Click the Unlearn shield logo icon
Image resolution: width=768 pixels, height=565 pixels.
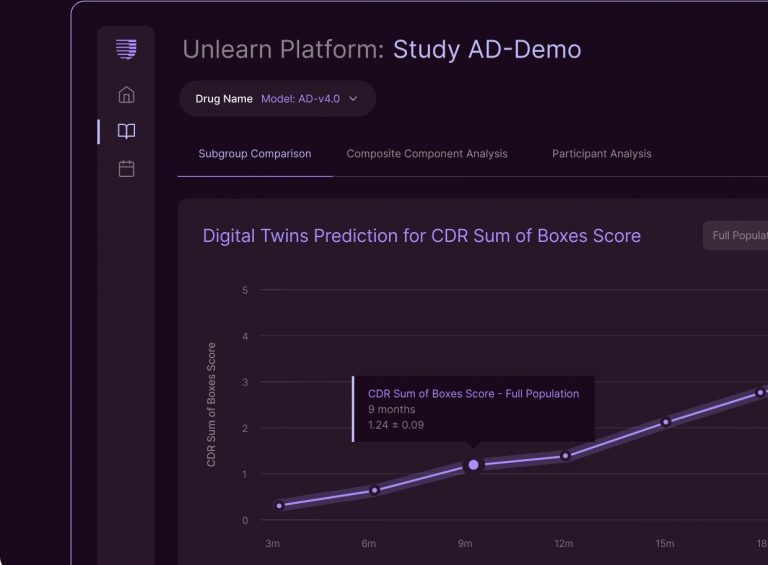126,49
